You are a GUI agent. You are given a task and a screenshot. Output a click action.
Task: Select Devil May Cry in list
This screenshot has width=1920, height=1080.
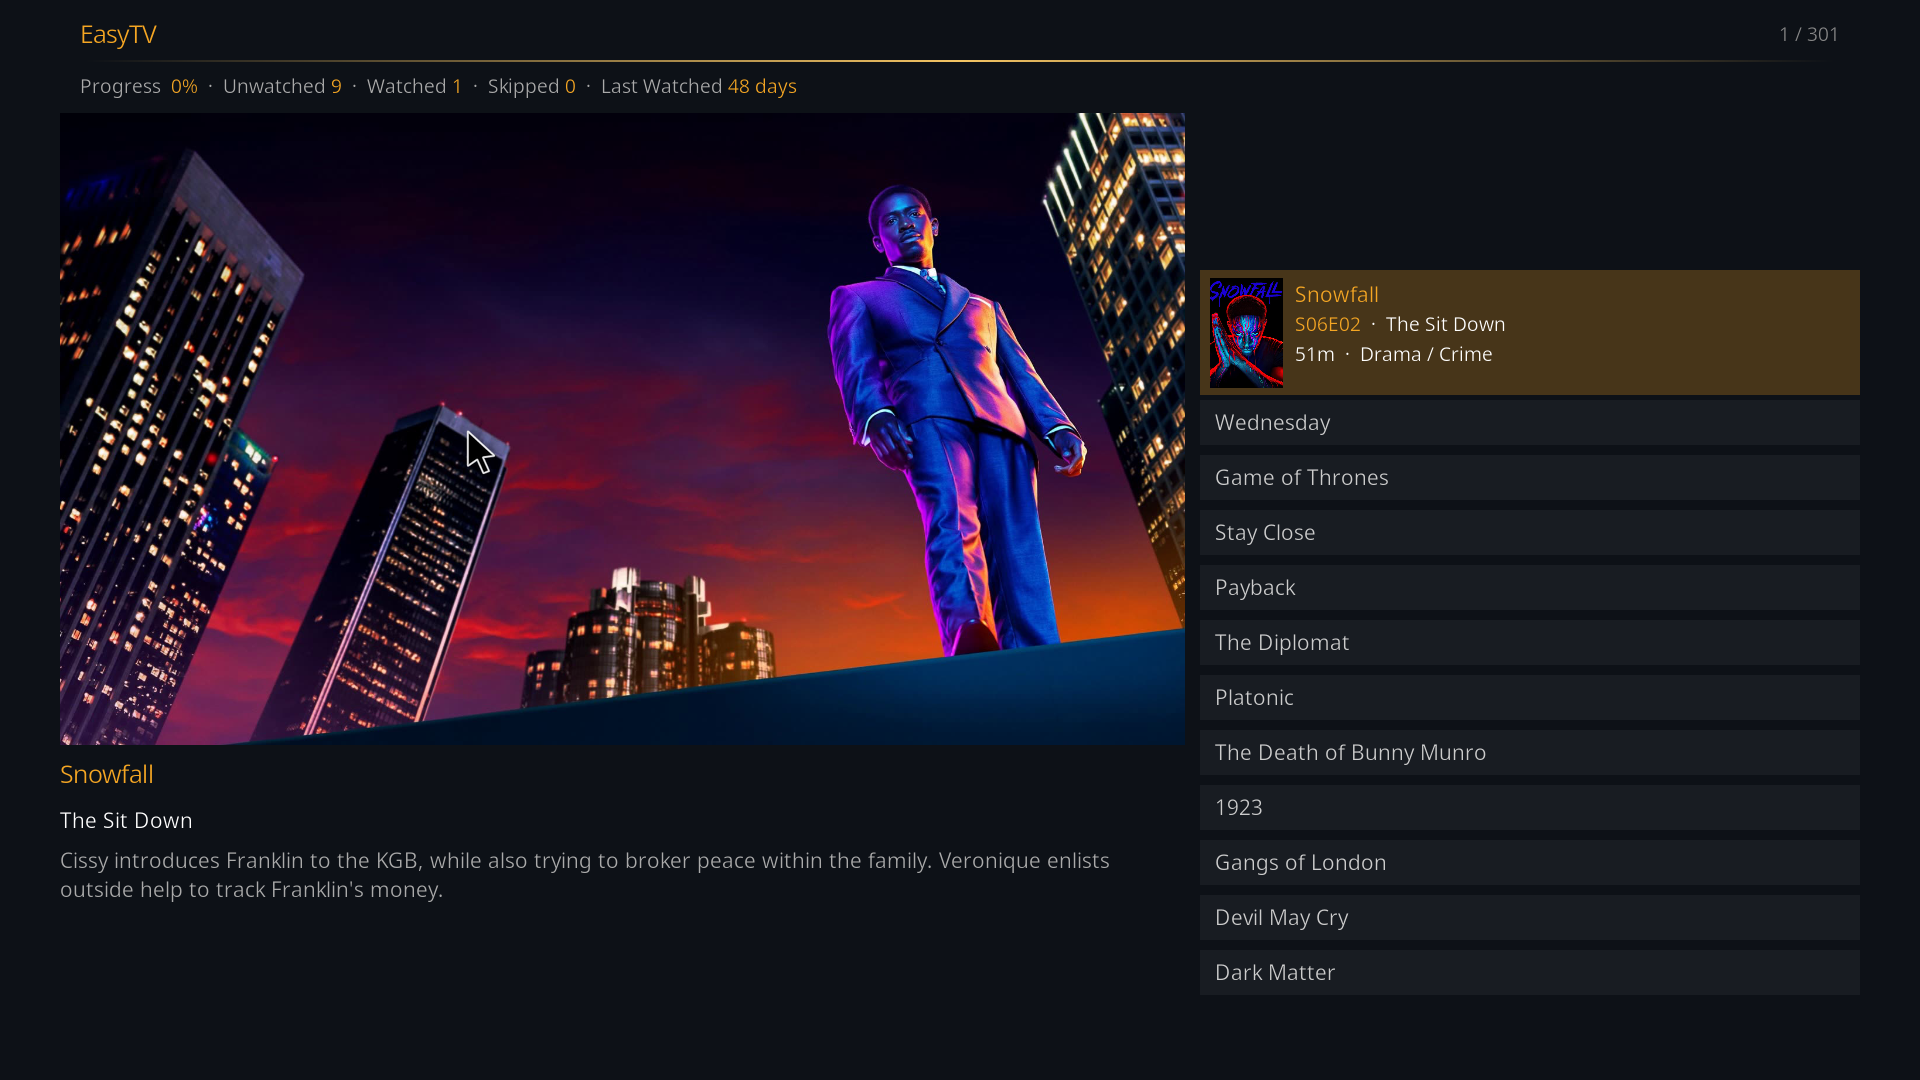[x=1530, y=918]
